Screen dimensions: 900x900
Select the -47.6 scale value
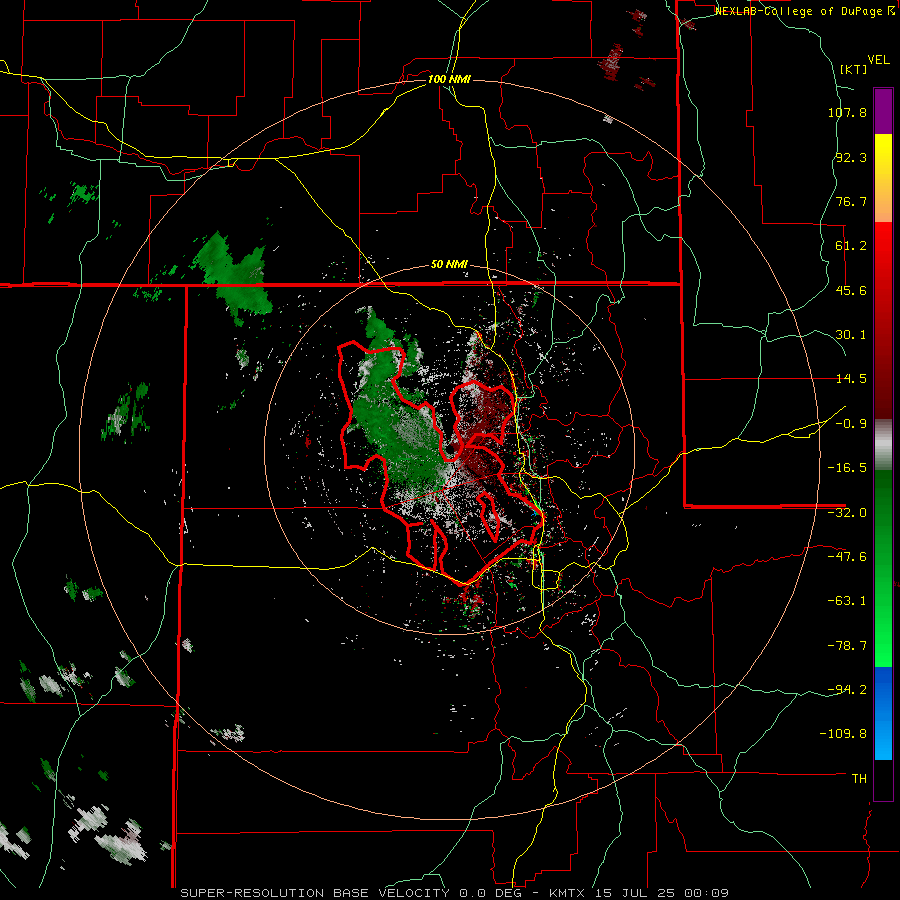(847, 557)
